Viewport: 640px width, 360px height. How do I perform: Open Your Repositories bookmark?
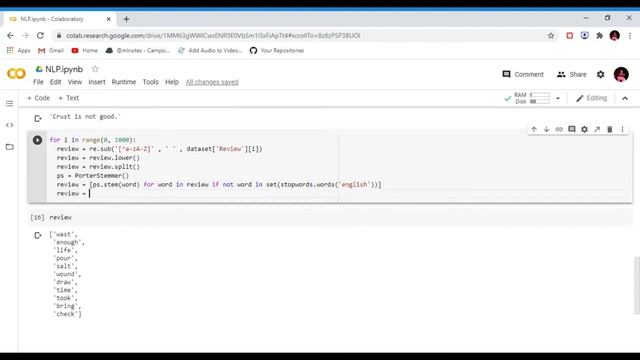[x=277, y=51]
